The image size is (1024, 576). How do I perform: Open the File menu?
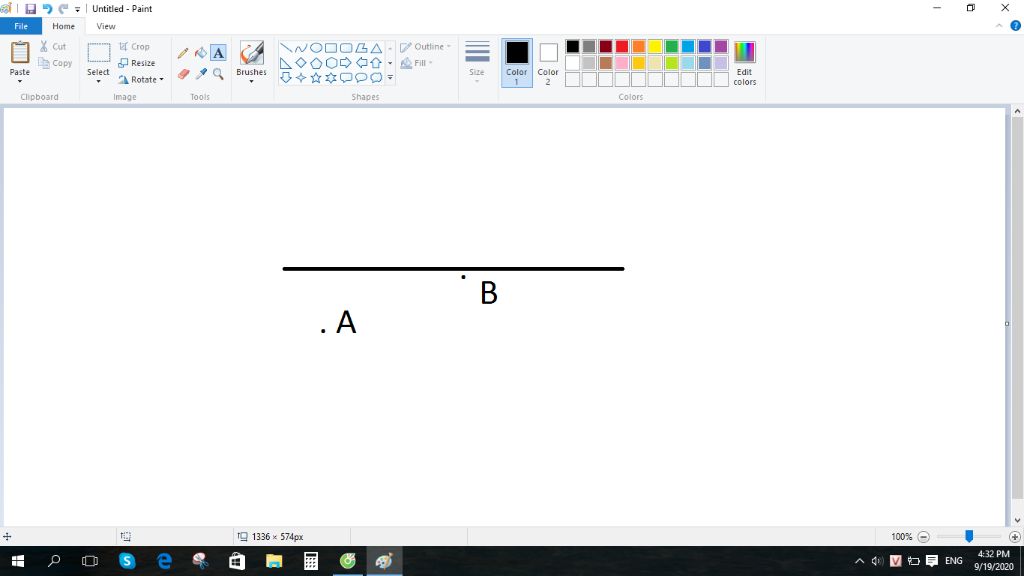(x=21, y=26)
